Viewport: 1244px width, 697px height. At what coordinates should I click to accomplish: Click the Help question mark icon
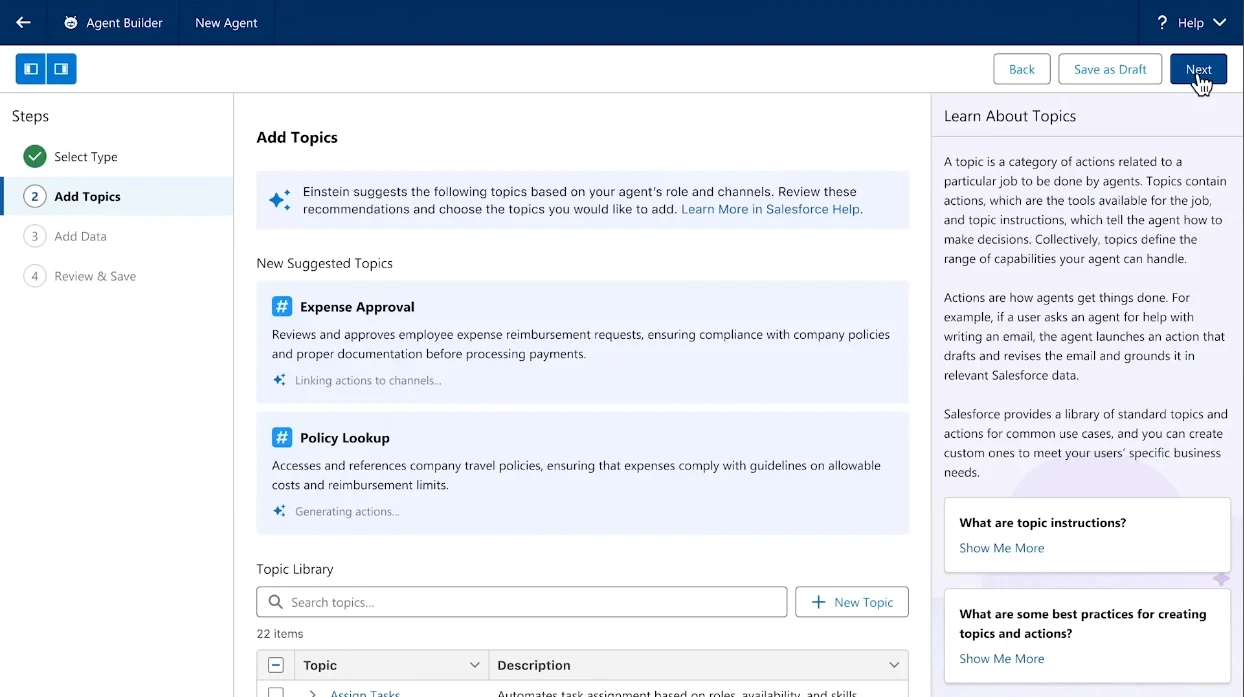(x=1162, y=22)
